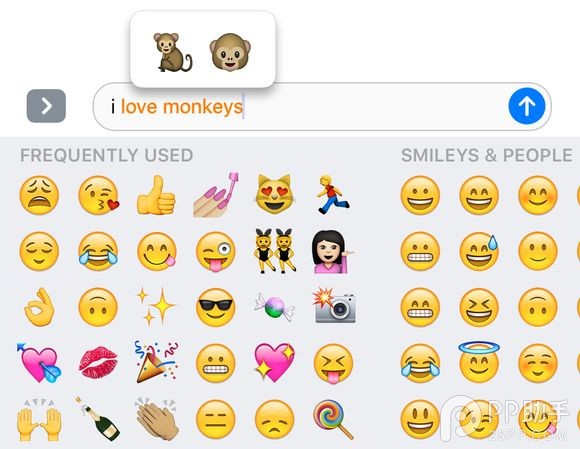Insert the running man emoji
This screenshot has height=449, width=580.
333,195
